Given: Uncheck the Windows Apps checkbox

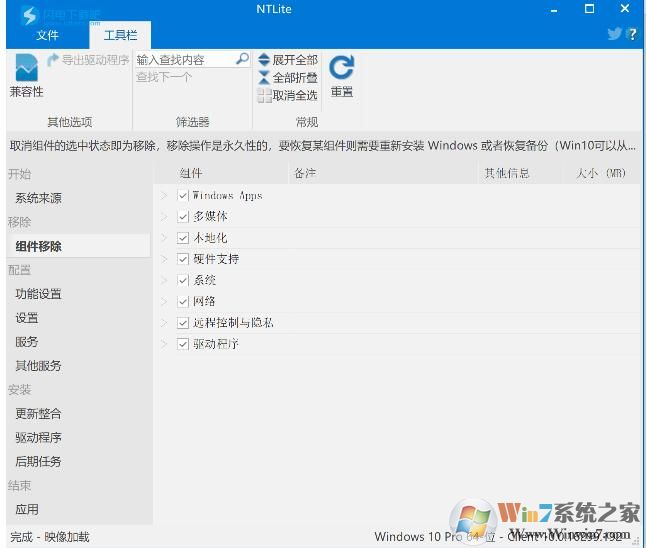Looking at the screenshot, I should pos(183,196).
